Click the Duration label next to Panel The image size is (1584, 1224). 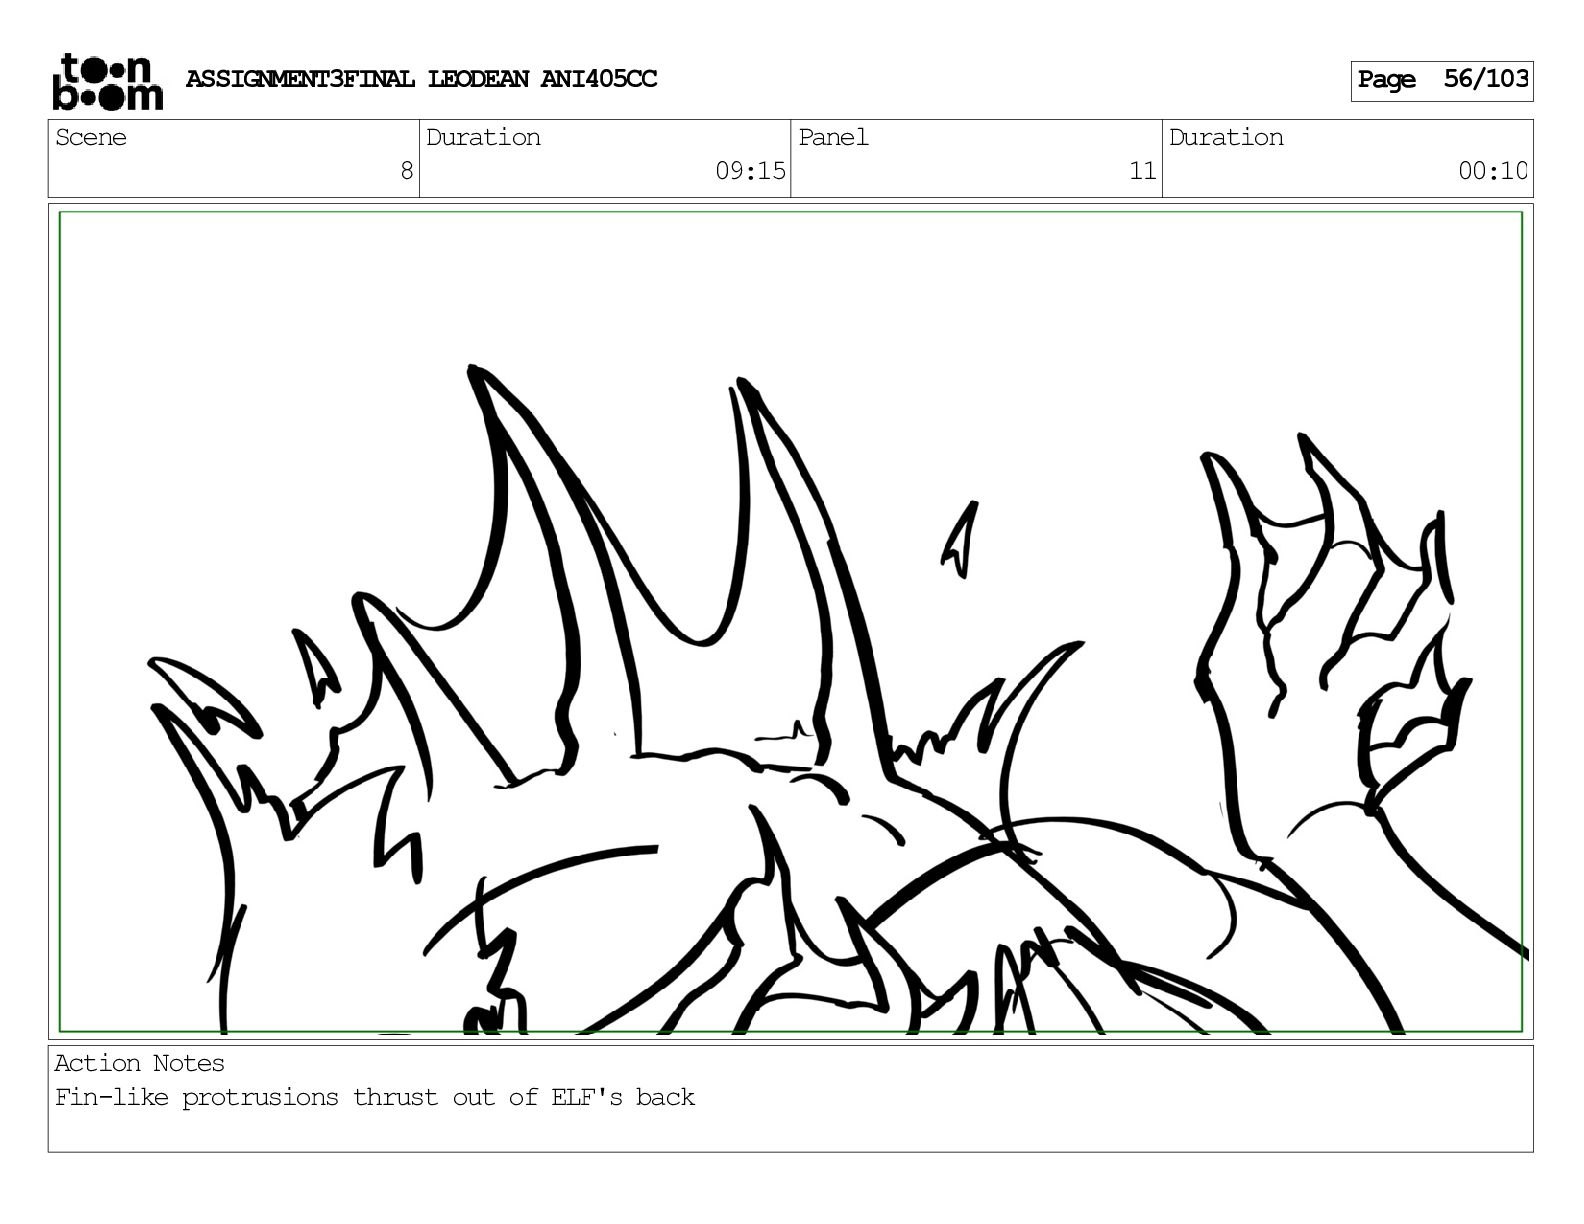1226,137
